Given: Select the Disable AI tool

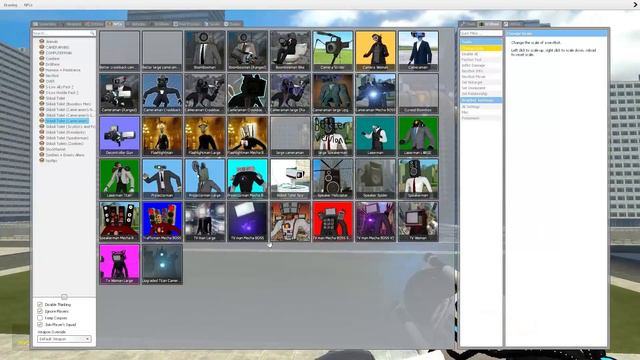Looking at the screenshot, I should coord(481,54).
